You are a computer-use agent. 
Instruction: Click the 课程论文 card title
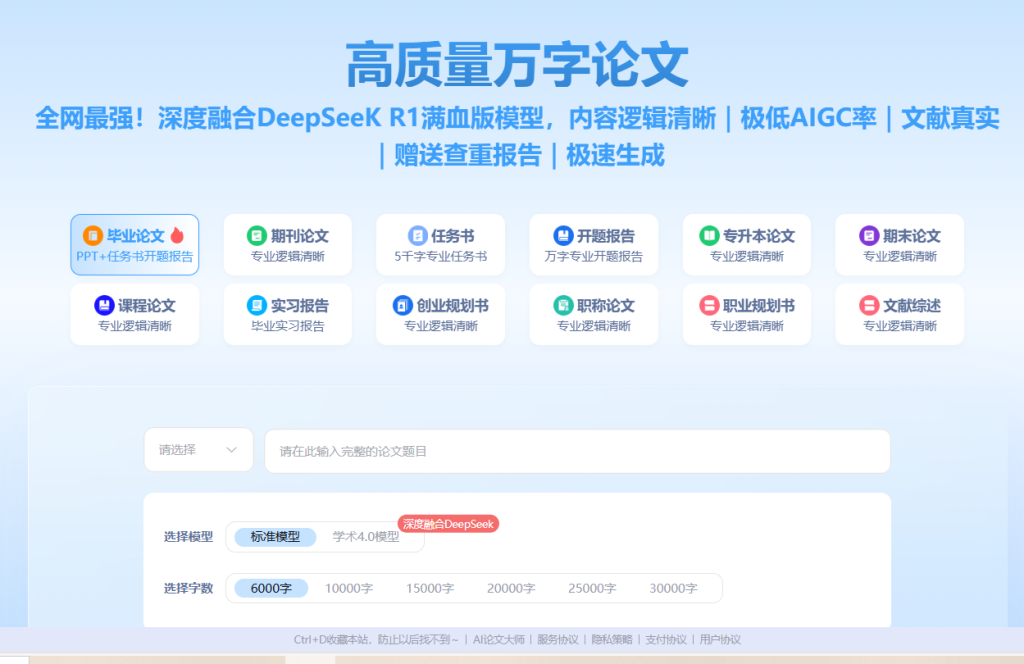146,306
